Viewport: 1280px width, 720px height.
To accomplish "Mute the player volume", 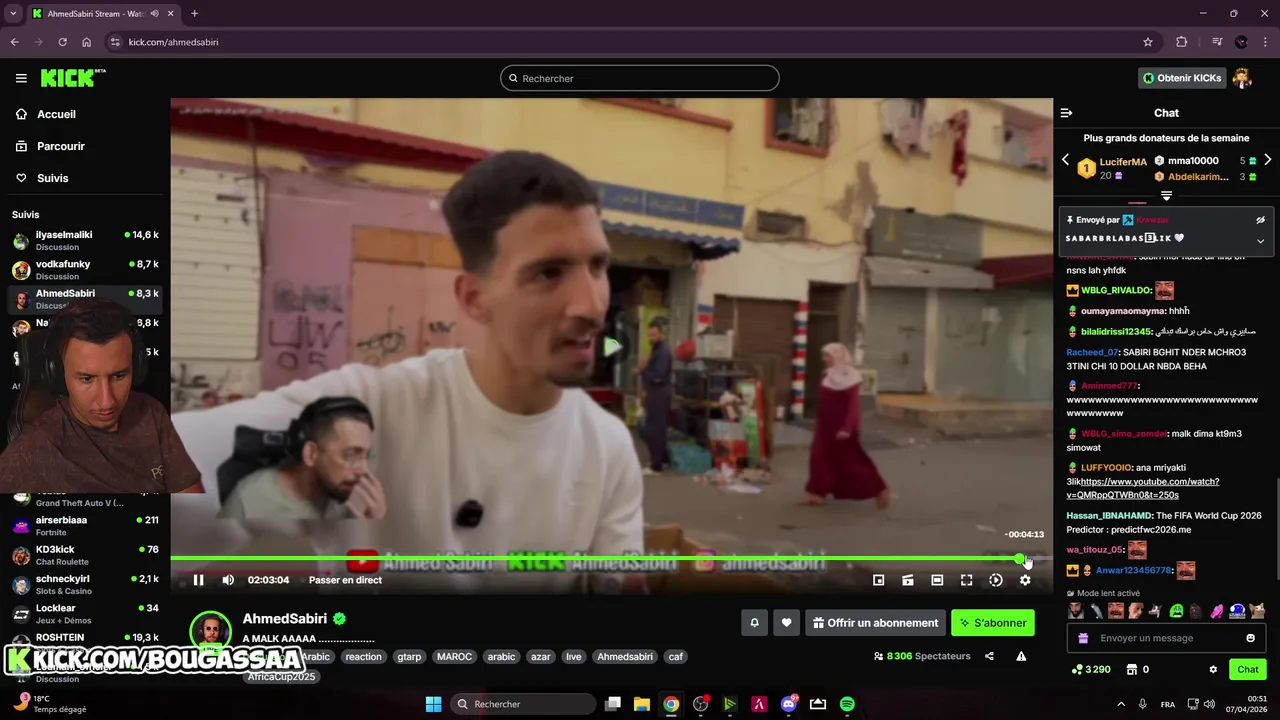I will (x=228, y=580).
